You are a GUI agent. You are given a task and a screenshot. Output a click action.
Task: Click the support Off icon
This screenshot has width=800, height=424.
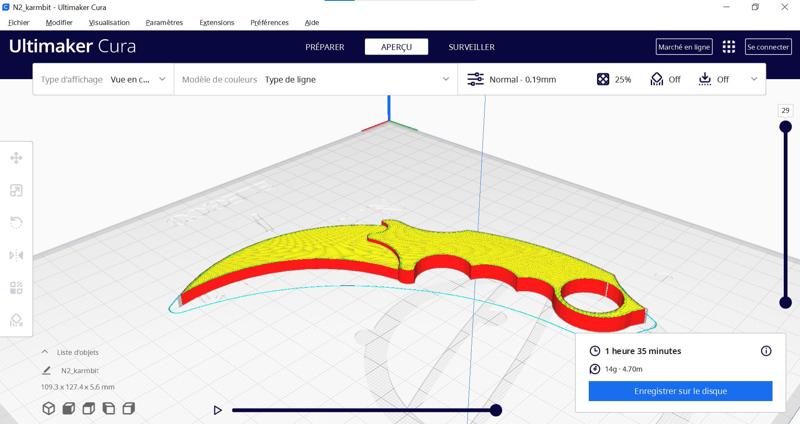coord(657,79)
